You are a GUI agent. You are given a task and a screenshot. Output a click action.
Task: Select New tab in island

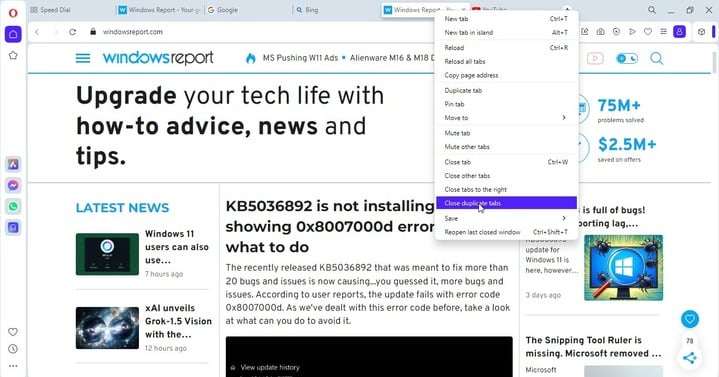click(506, 33)
